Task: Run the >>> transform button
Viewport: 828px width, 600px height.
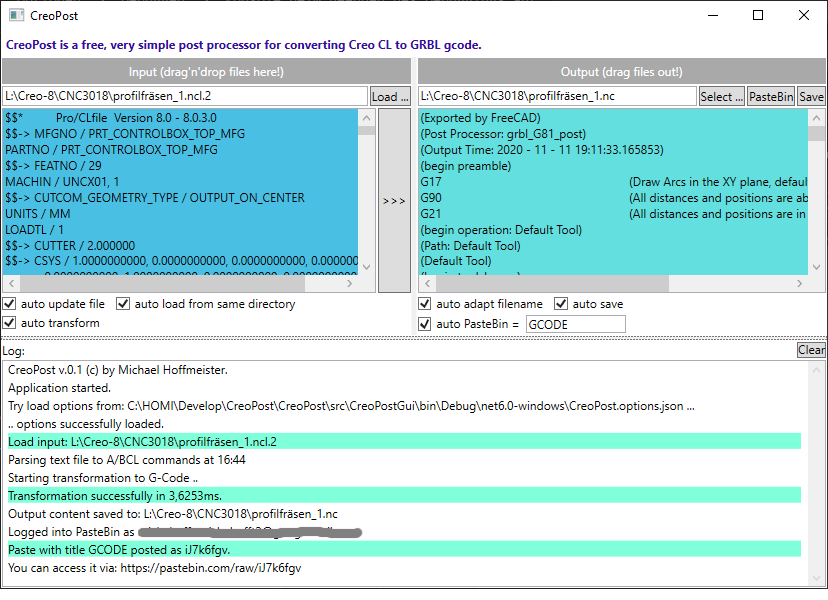Action: coord(394,201)
